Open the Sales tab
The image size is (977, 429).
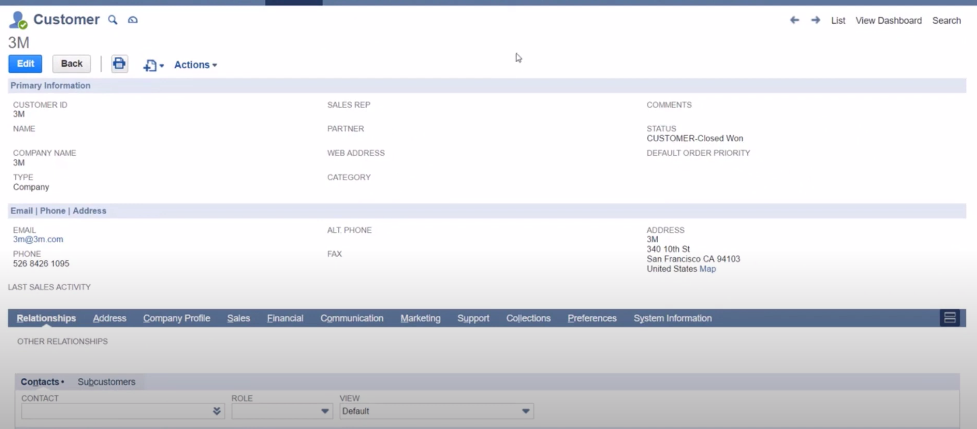click(239, 318)
